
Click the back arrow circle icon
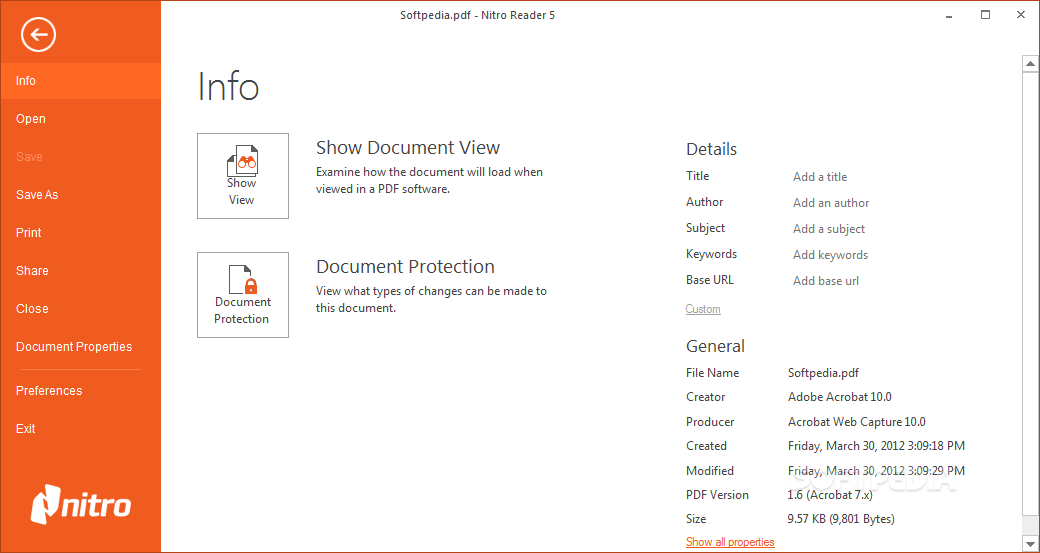click(38, 34)
